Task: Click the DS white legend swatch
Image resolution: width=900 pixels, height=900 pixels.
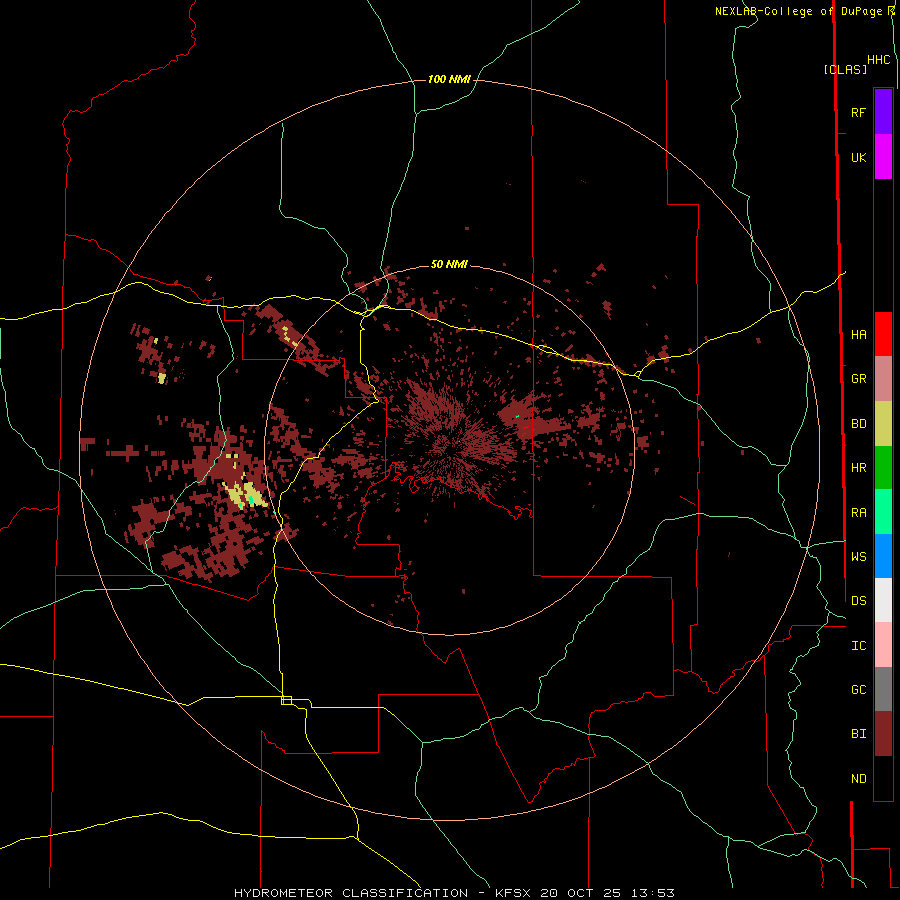Action: pyautogui.click(x=883, y=600)
